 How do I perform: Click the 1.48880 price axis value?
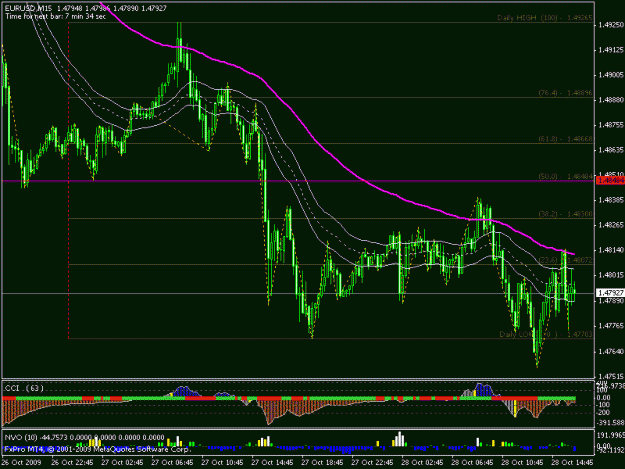[x=611, y=100]
